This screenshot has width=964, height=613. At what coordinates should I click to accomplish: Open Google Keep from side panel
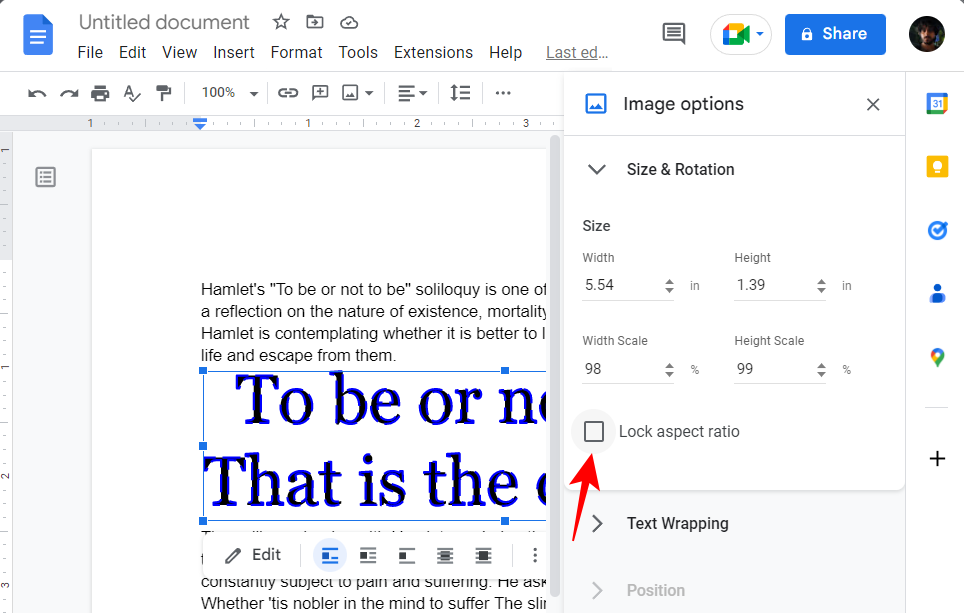(937, 166)
